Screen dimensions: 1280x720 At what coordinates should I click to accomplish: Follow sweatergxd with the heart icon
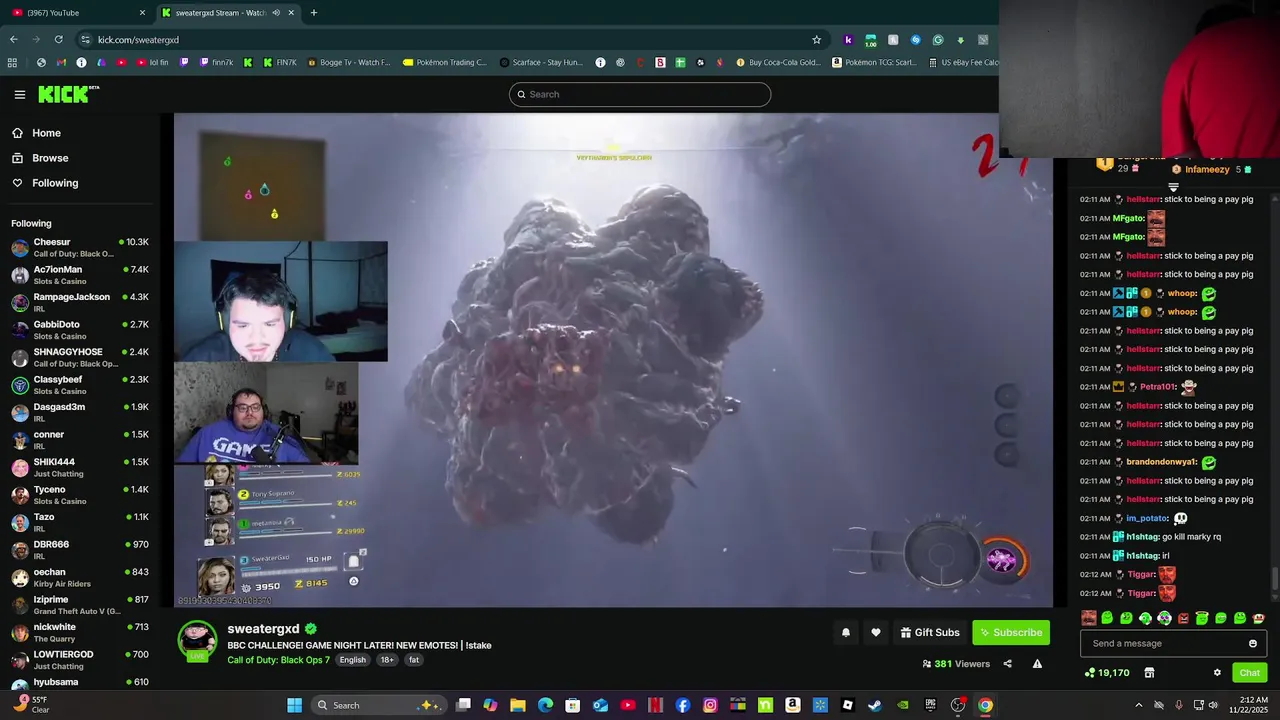pos(876,632)
